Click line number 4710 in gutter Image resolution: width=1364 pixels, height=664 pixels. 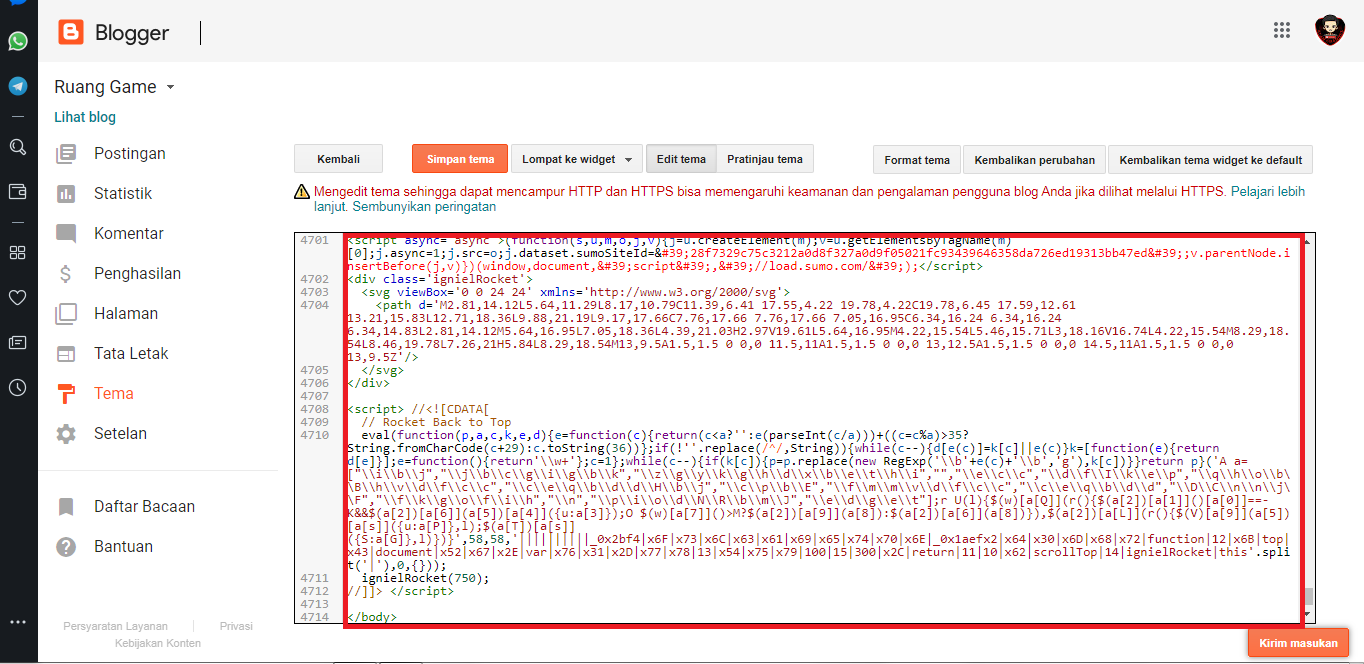click(x=314, y=435)
